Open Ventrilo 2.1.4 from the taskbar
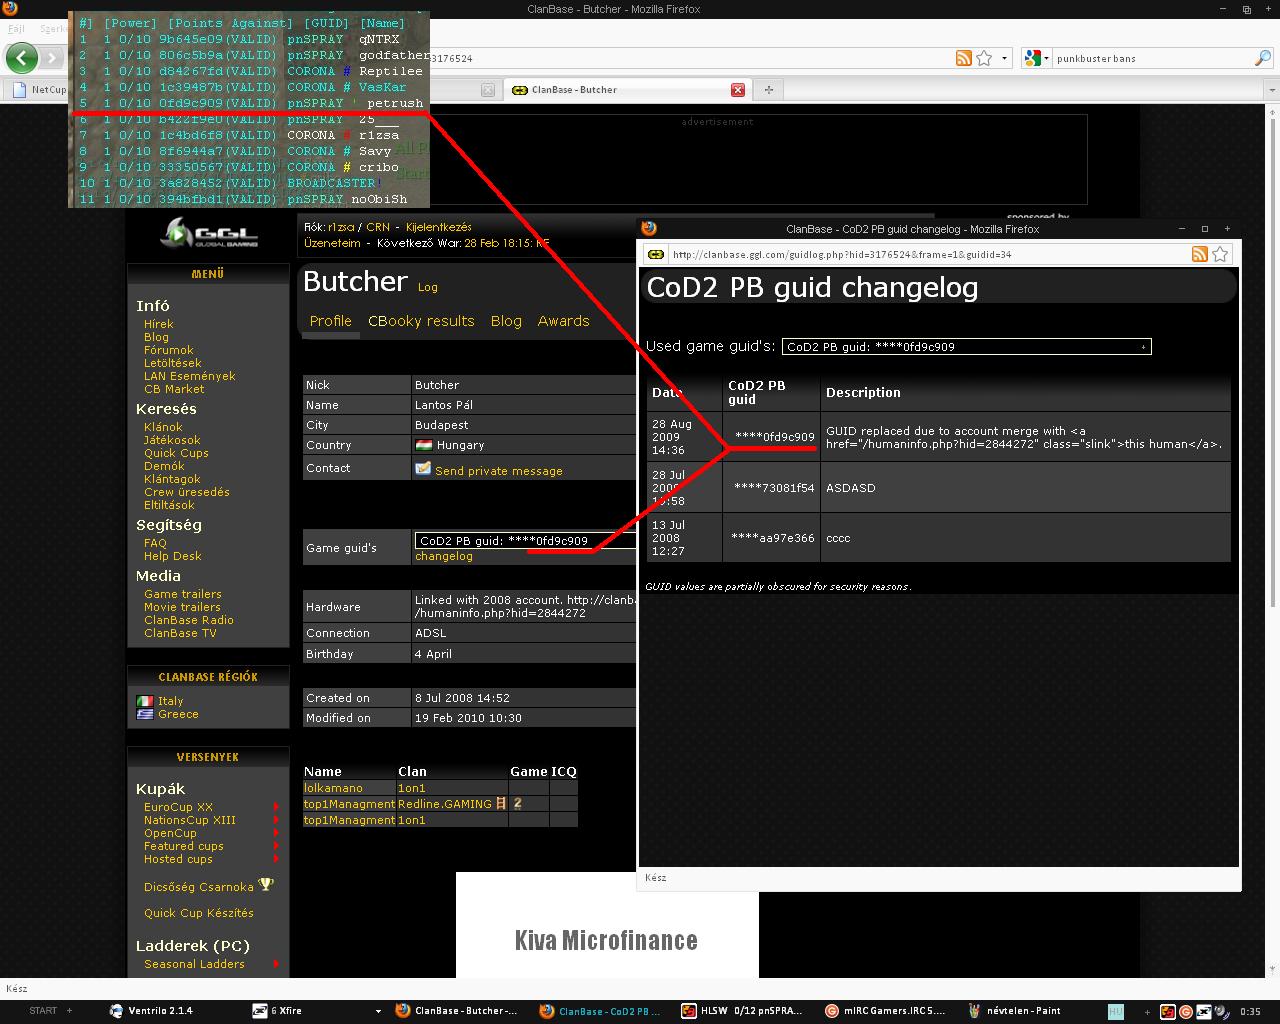 point(160,1011)
